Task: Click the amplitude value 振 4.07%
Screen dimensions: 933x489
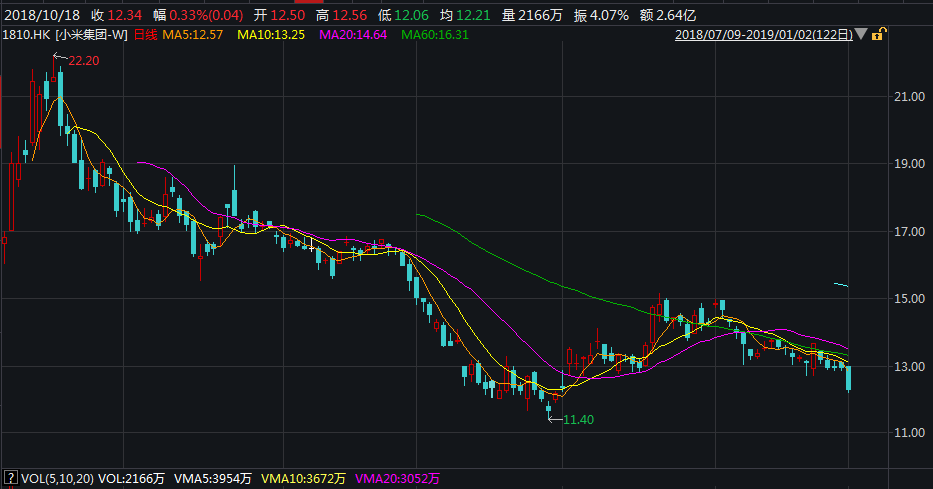Action: 601,15
